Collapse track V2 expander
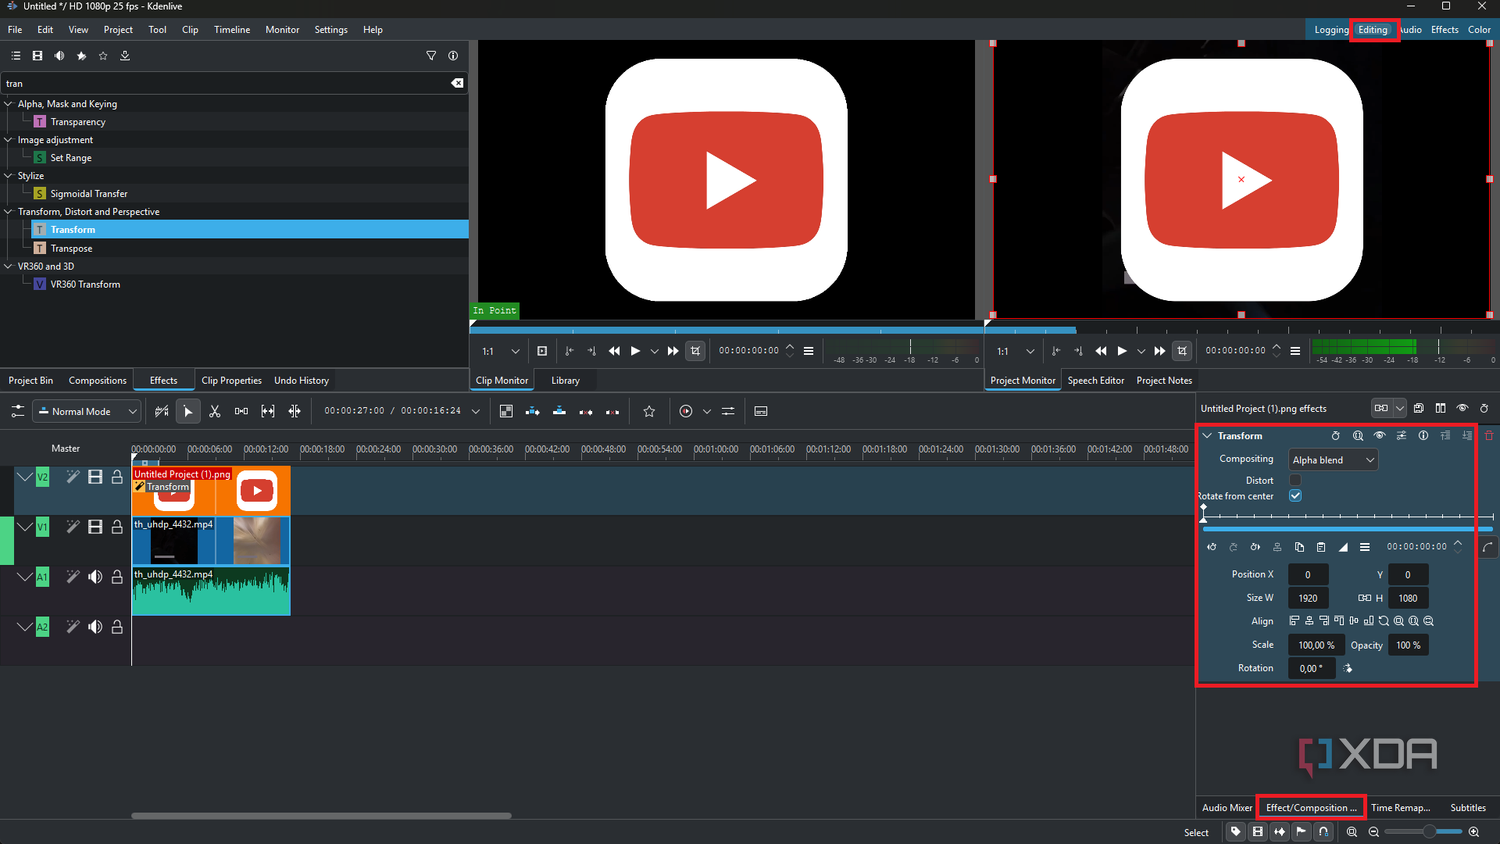The width and height of the screenshot is (1500, 844). click(24, 477)
